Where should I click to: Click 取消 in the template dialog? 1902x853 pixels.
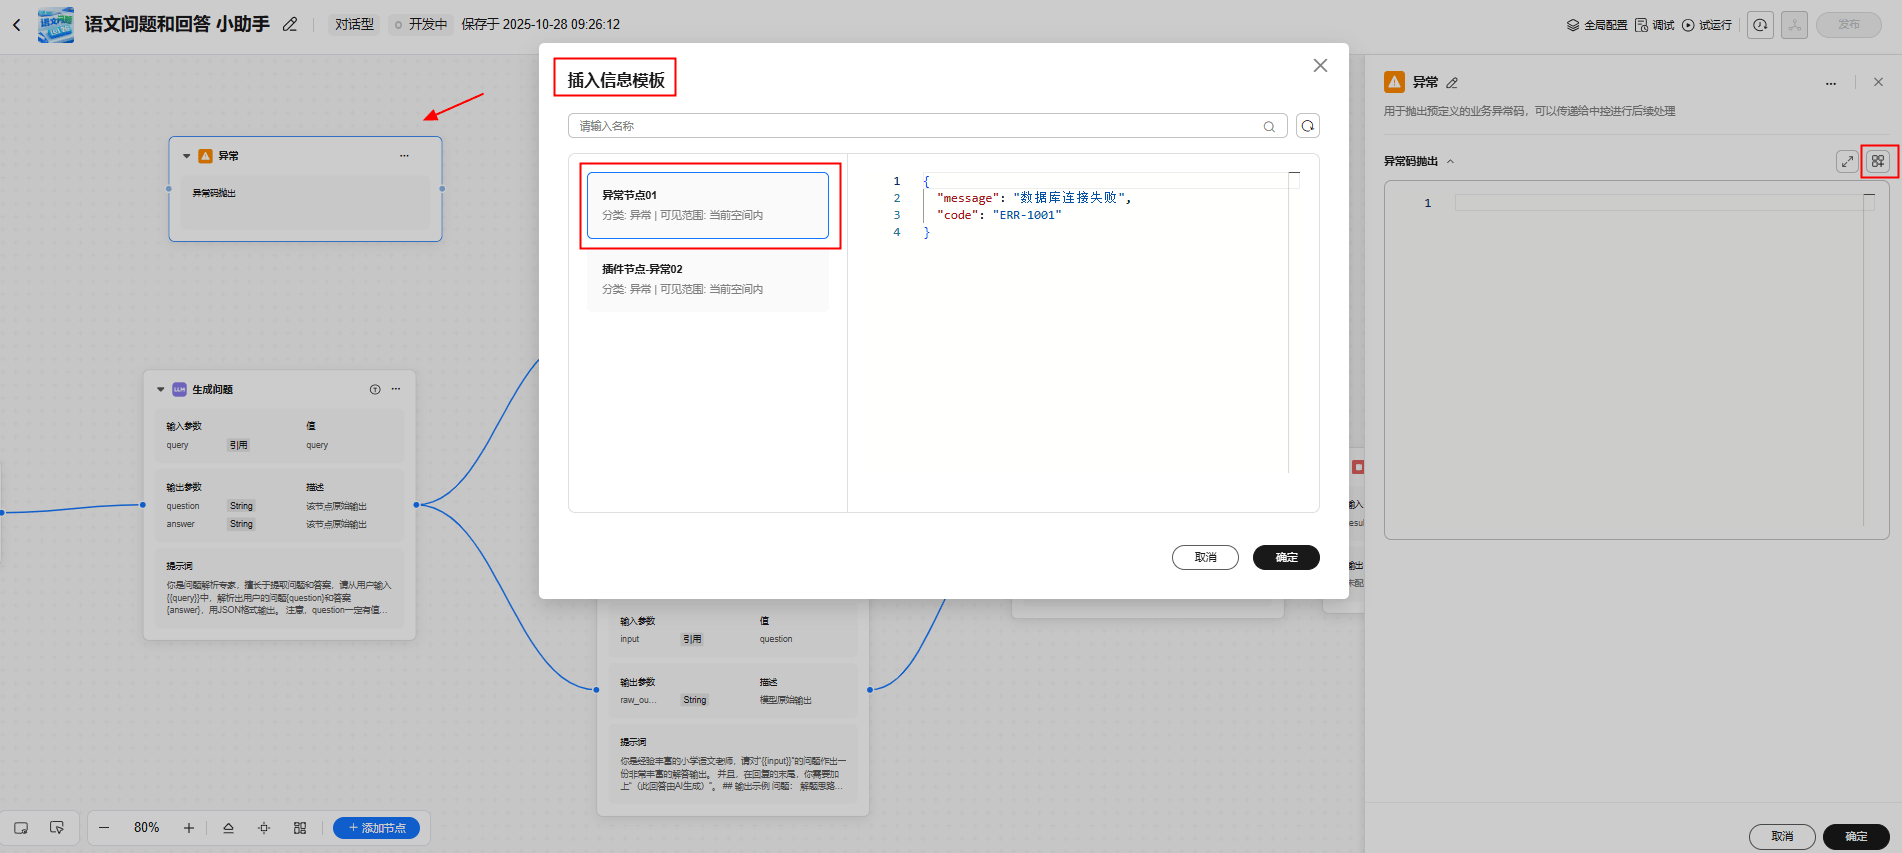coord(1205,557)
